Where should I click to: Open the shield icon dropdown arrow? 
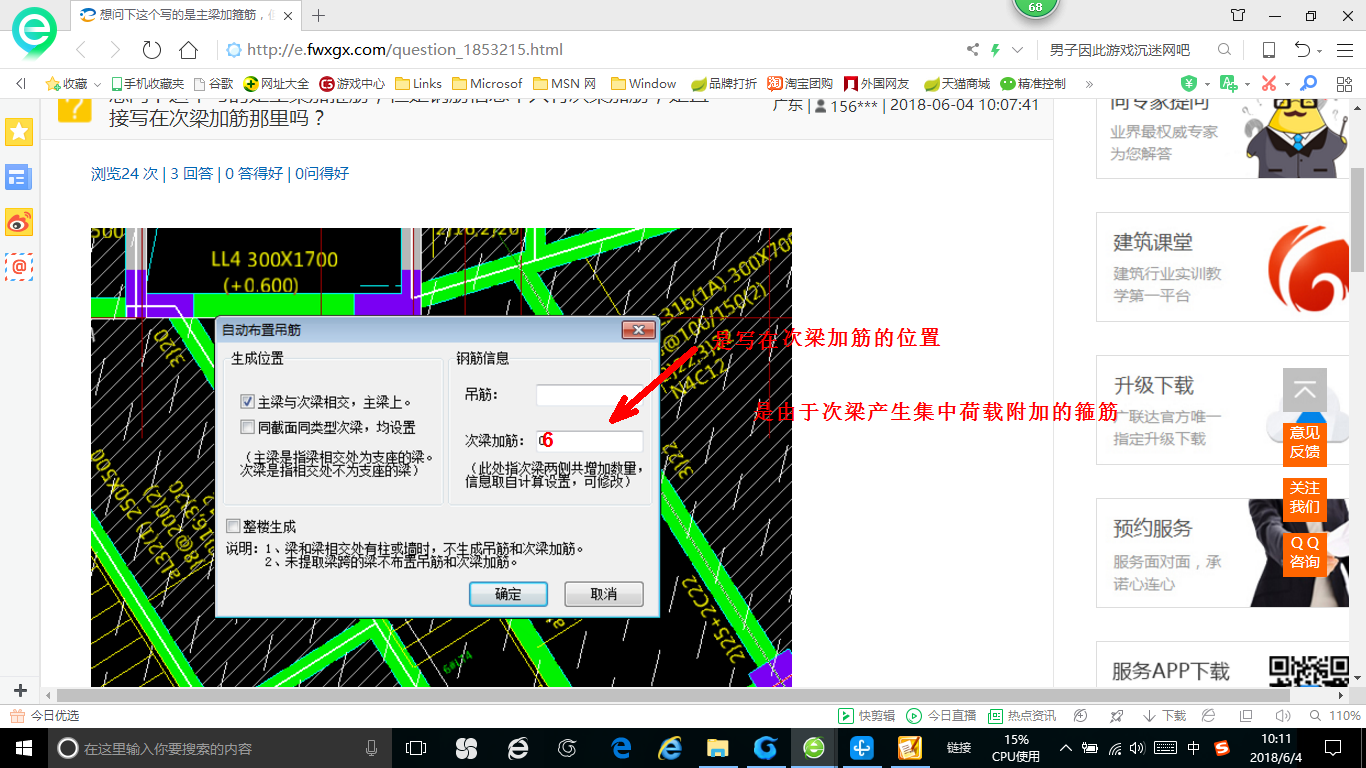coord(1207,84)
